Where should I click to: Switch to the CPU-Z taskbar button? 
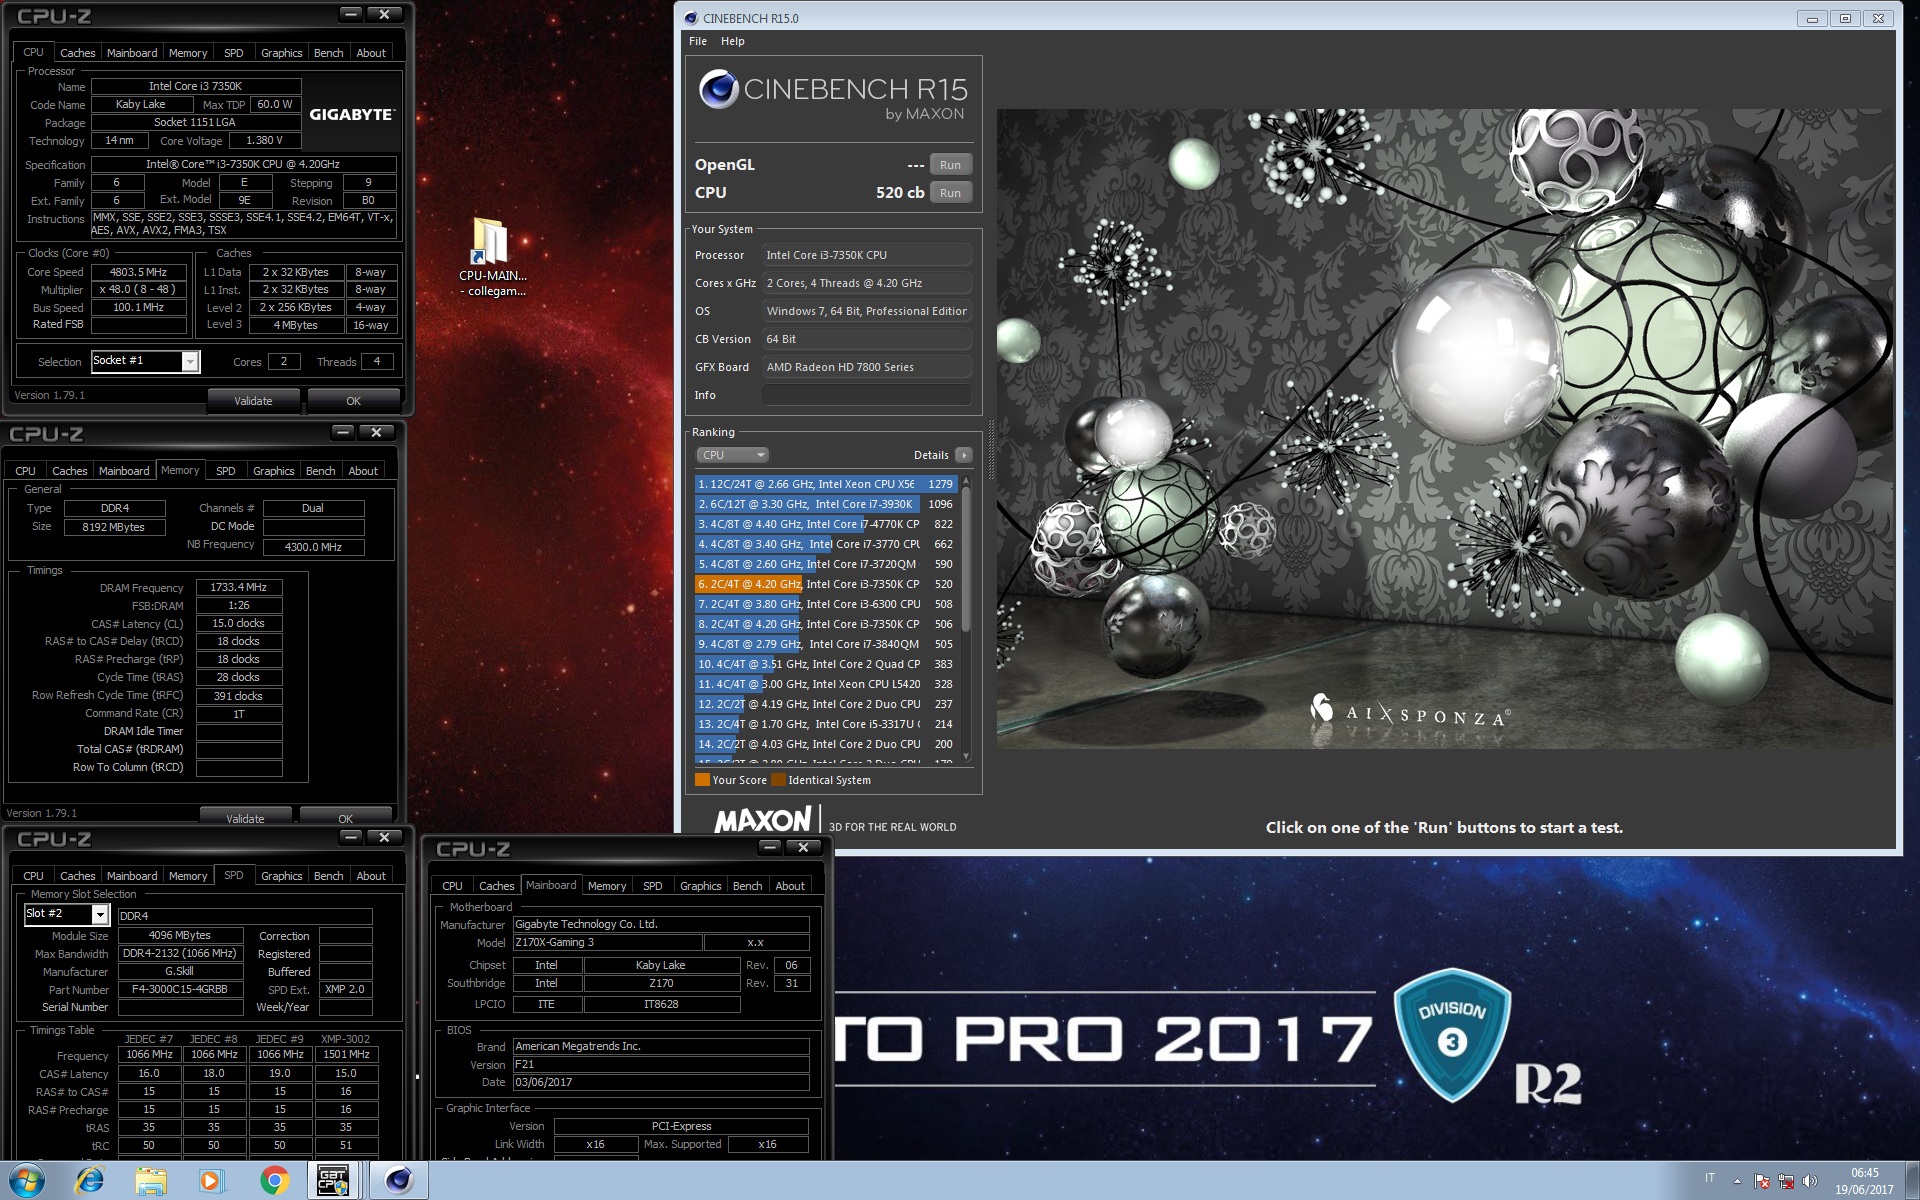(333, 1180)
